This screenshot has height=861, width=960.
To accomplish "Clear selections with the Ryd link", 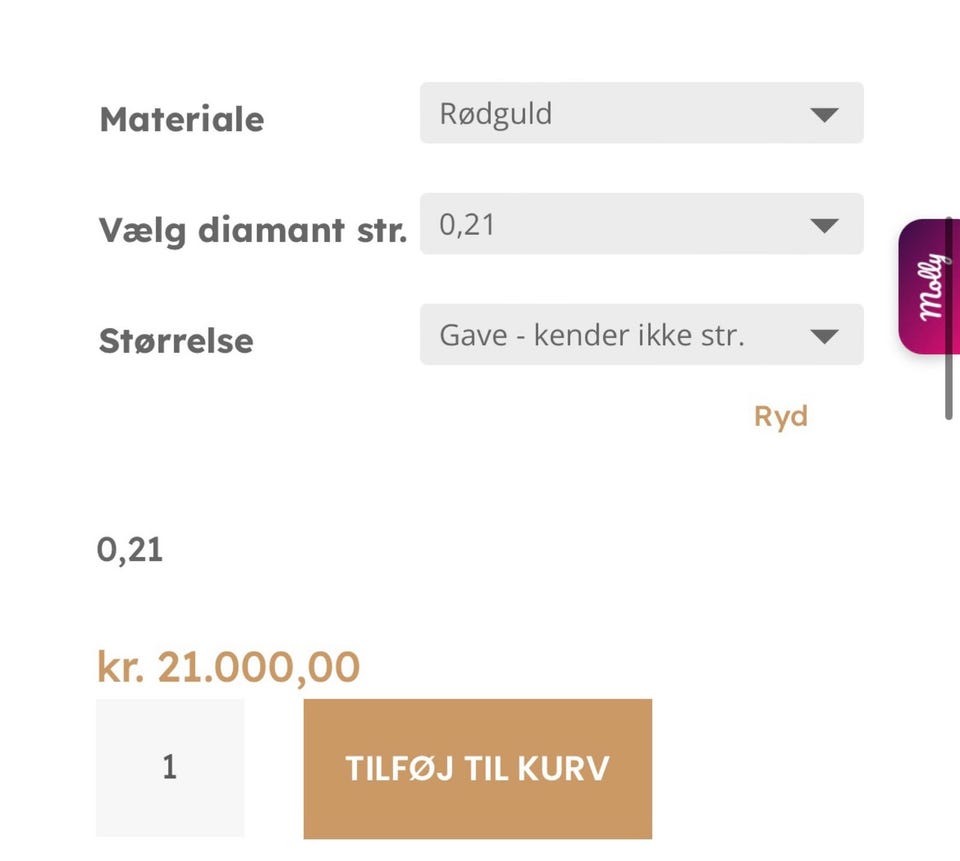I will (x=780, y=416).
